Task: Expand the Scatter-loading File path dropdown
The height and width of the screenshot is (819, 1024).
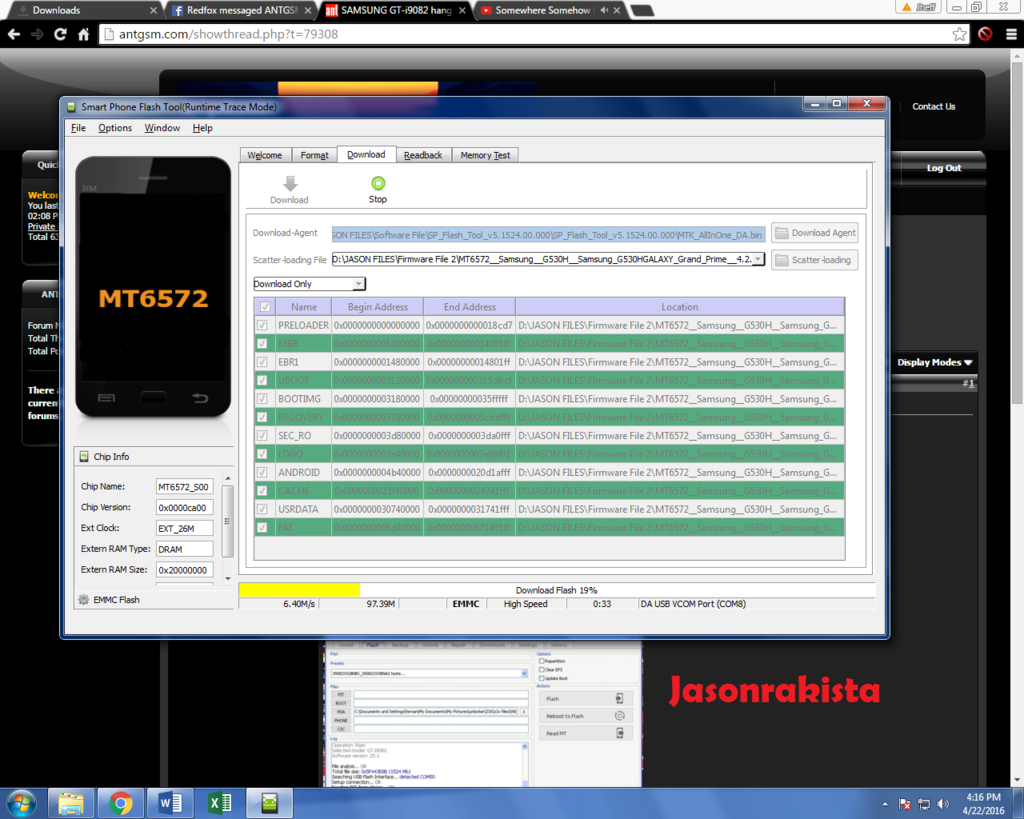Action: tap(759, 260)
